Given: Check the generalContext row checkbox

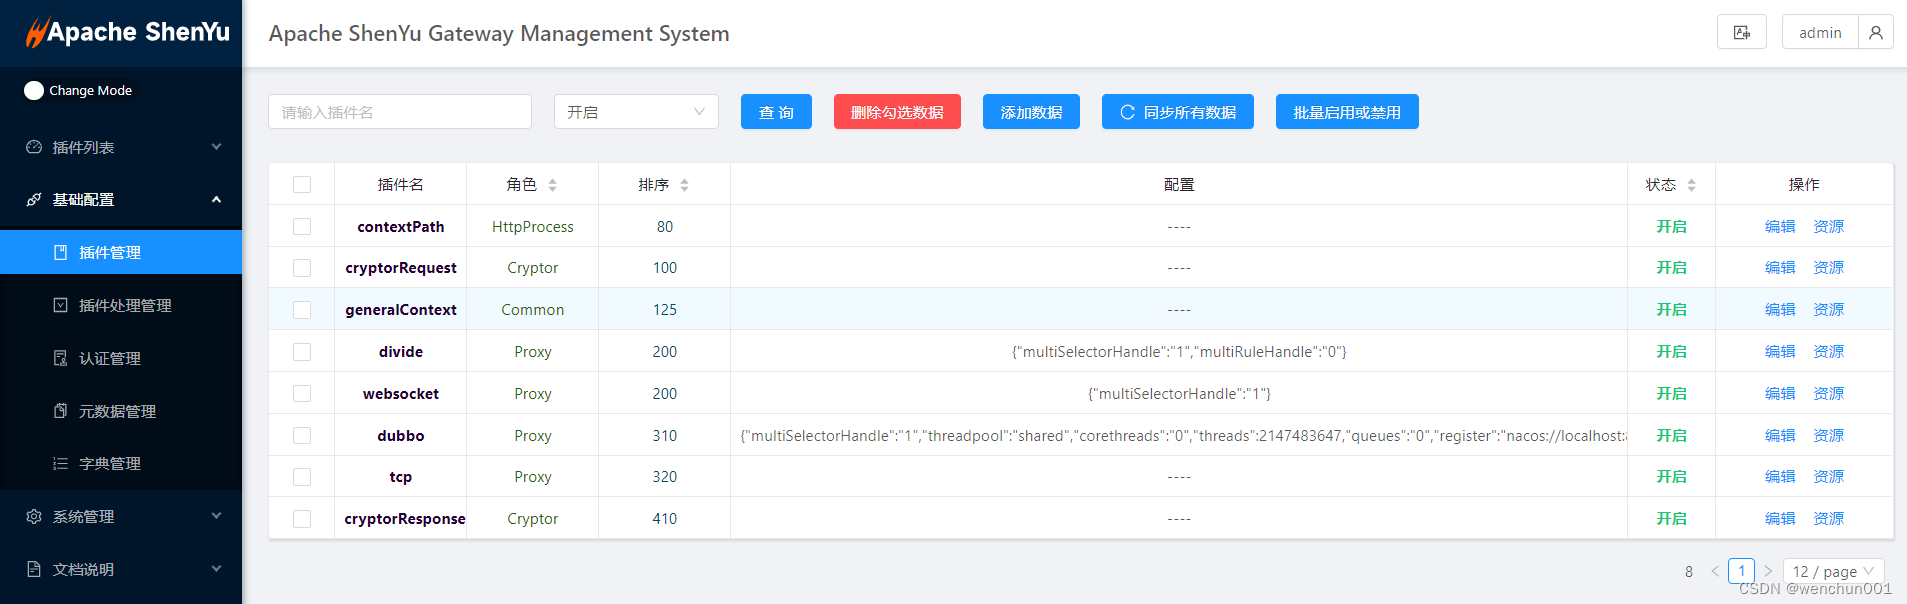Looking at the screenshot, I should click(302, 310).
